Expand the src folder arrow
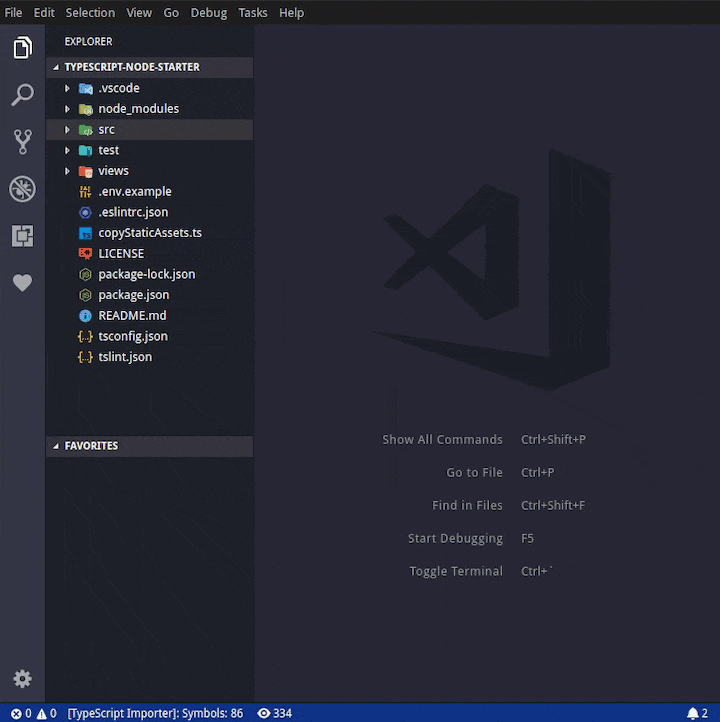720x722 pixels. coord(67,130)
